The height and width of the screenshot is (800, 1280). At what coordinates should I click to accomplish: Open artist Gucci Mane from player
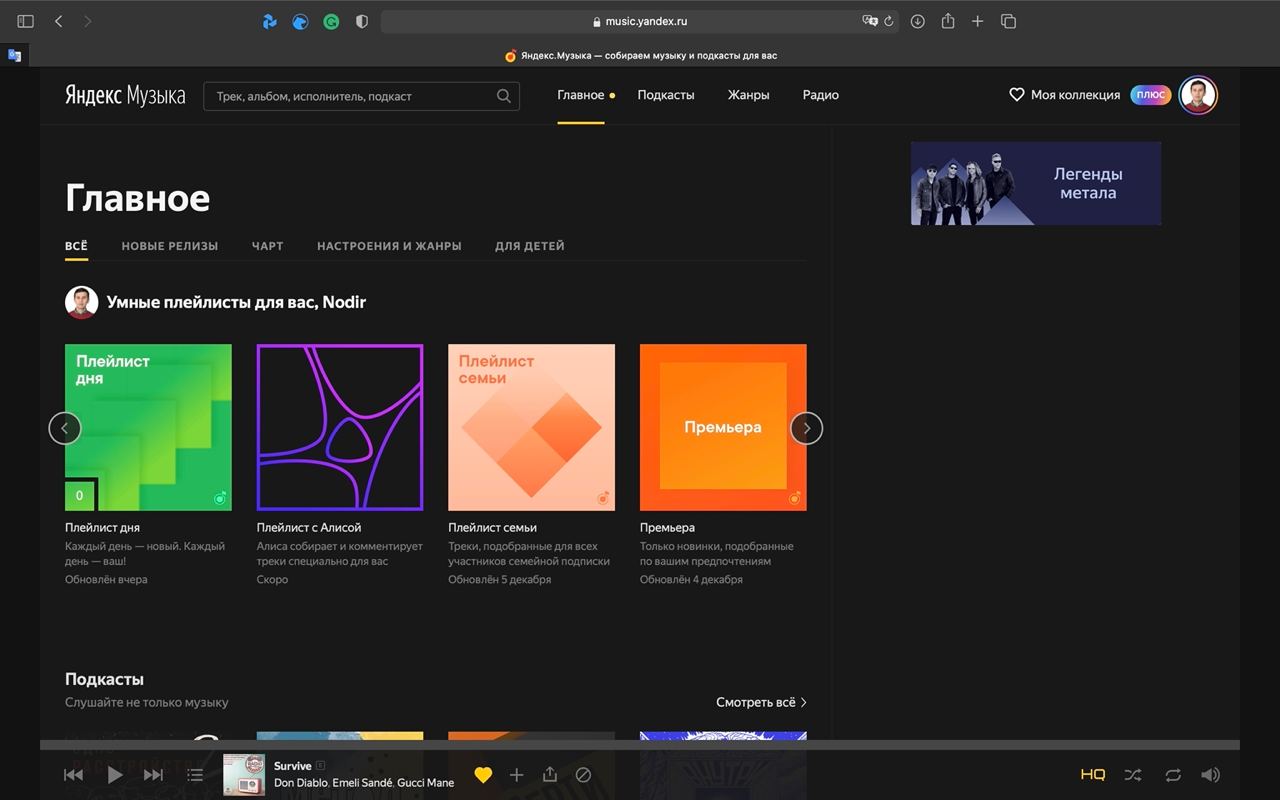[x=425, y=783]
